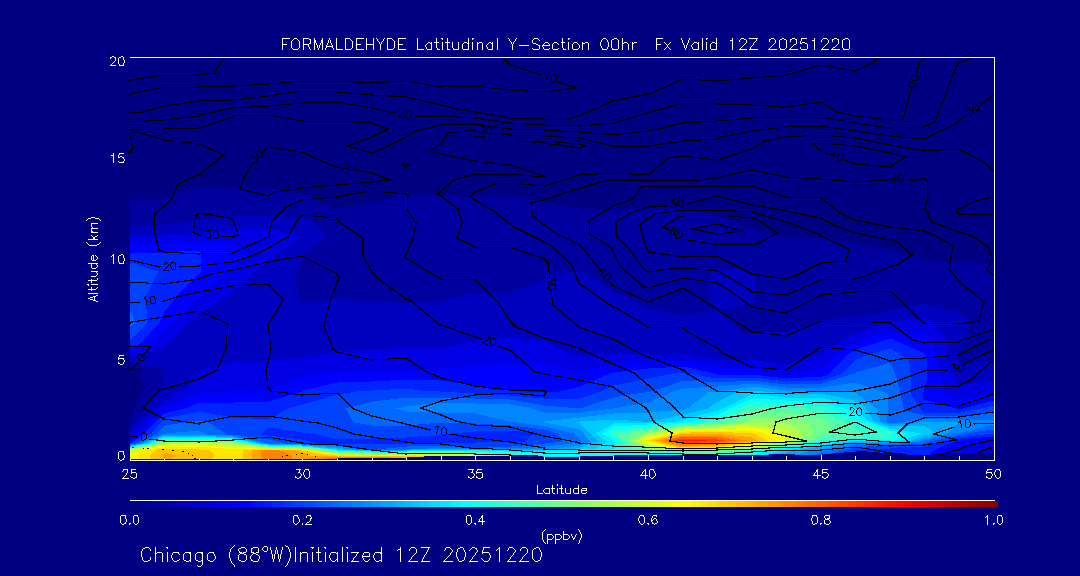Click the '(ppbv)' units label

[x=562, y=536]
